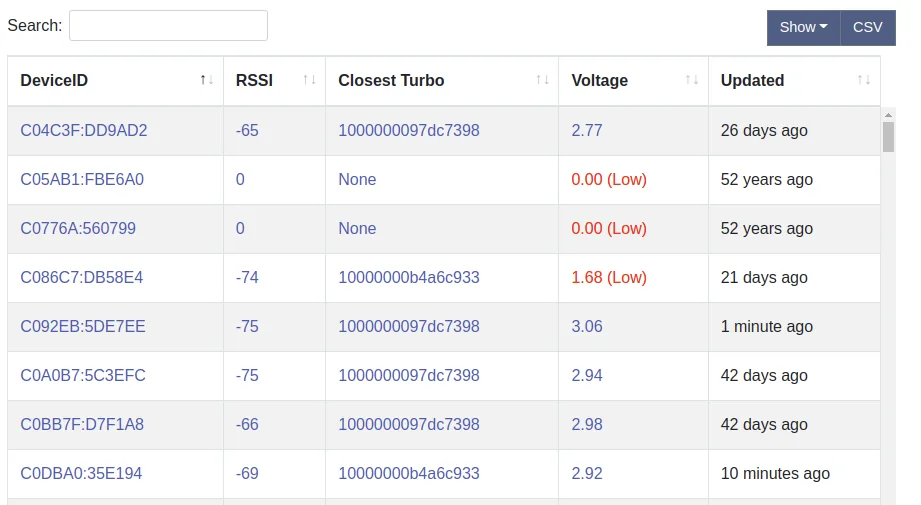Click turbo 10000000b4a6c933 in C086C7:DB58E4 row
This screenshot has width=921, height=505.
pos(409,277)
